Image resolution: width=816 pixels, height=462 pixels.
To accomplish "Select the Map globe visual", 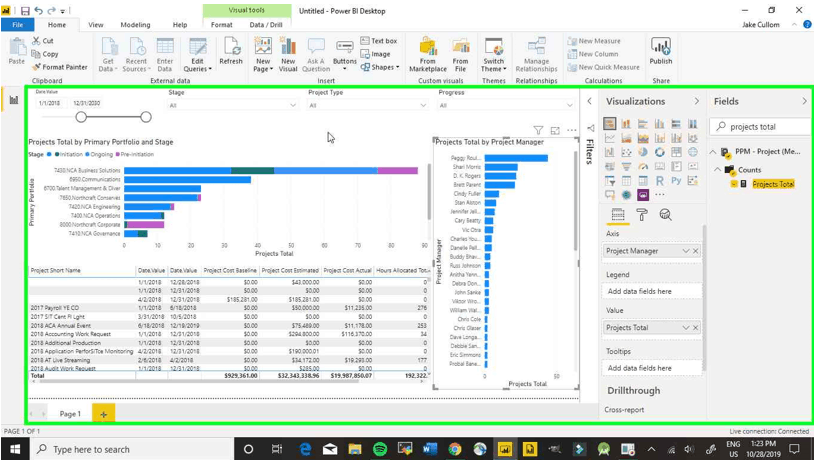I will tap(693, 152).
